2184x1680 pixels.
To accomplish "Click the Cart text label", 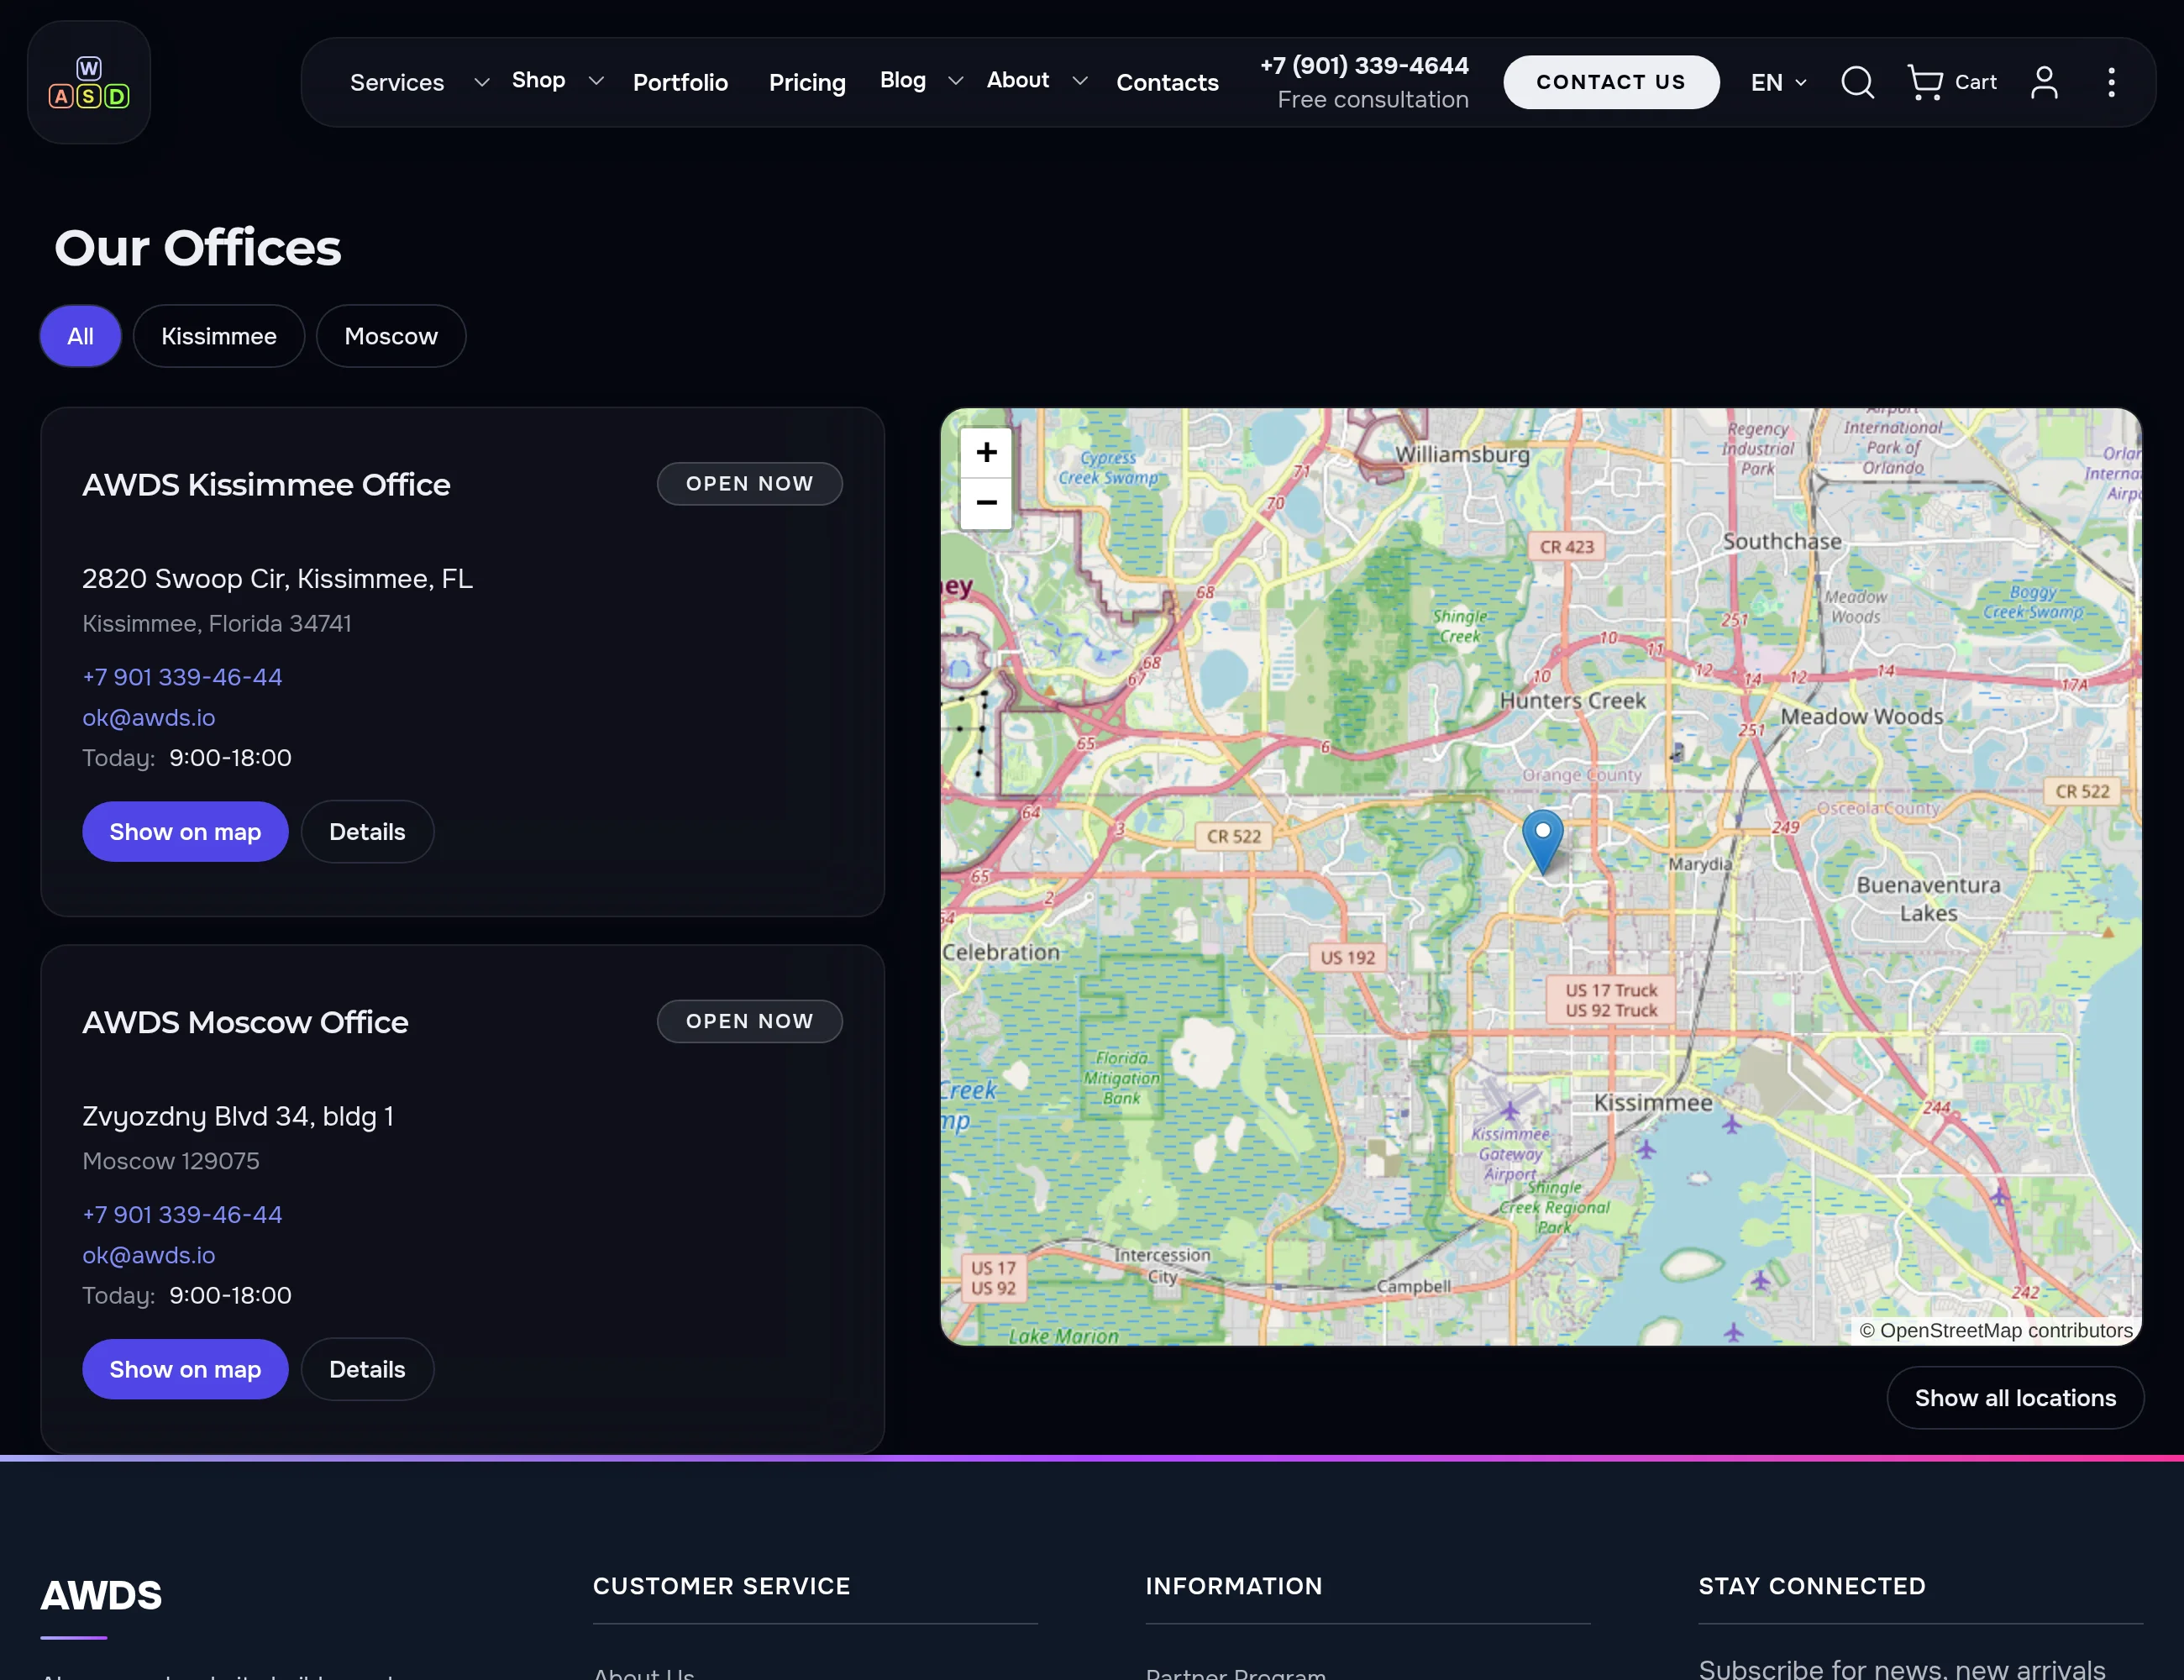I will pyautogui.click(x=1975, y=82).
